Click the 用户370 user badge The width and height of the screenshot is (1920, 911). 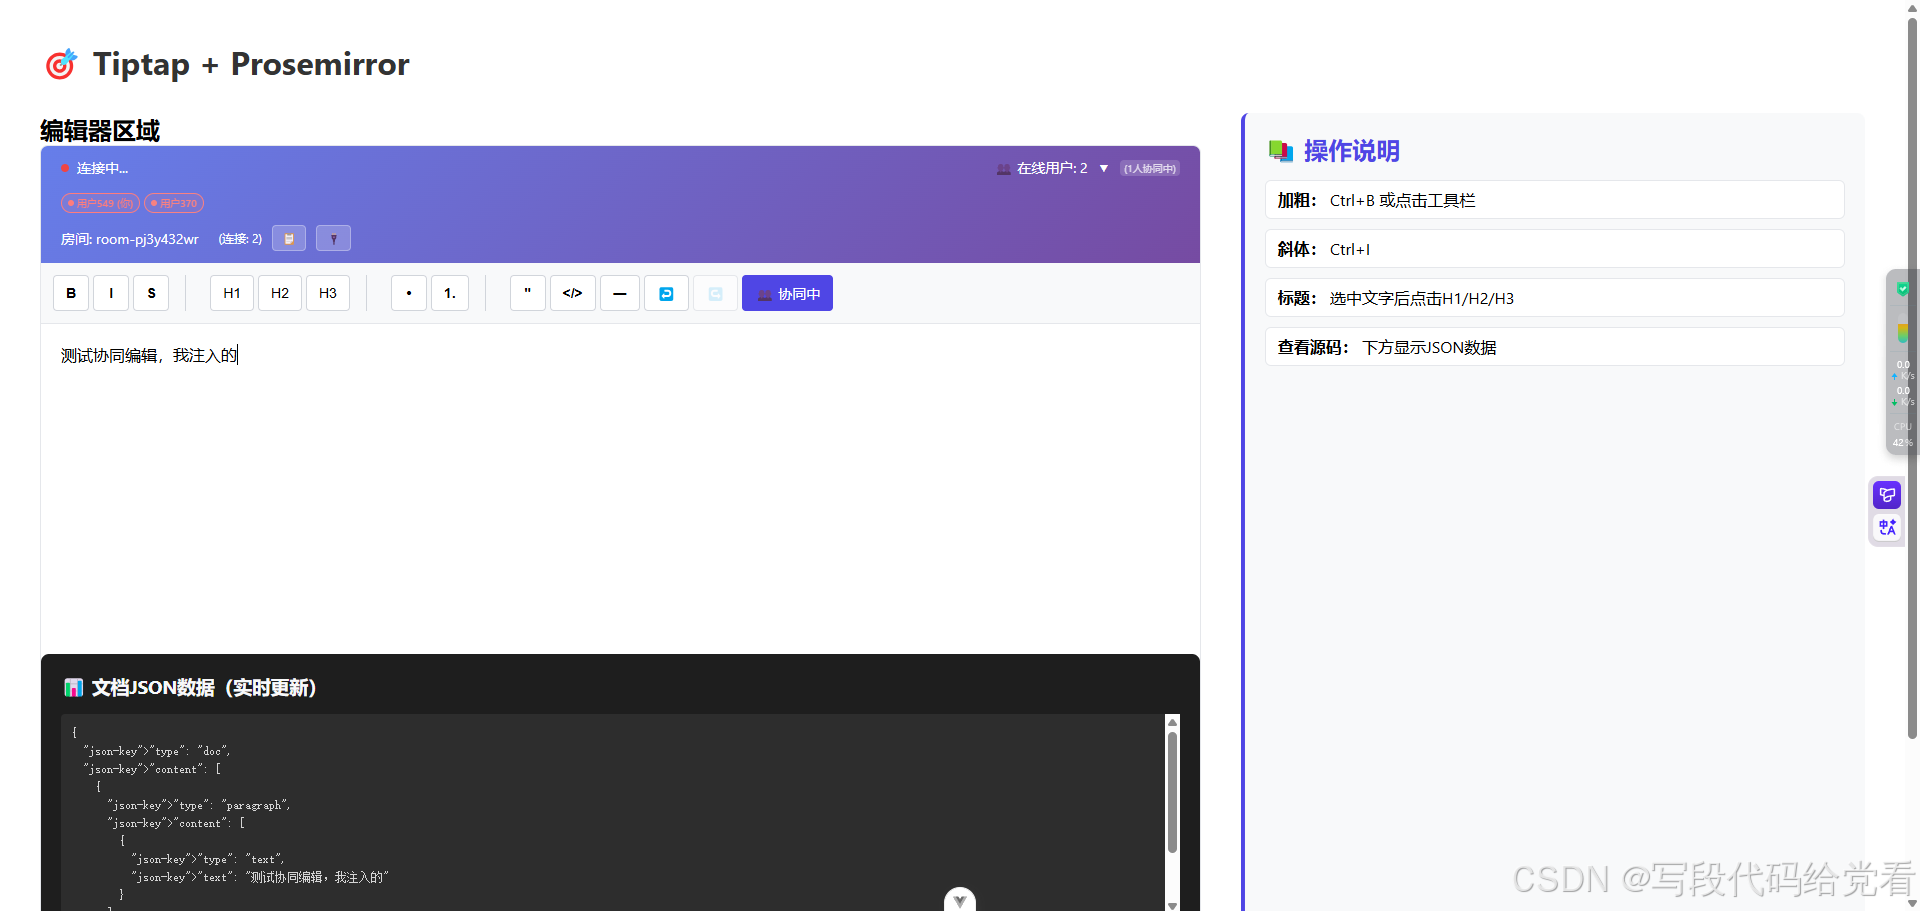[174, 203]
